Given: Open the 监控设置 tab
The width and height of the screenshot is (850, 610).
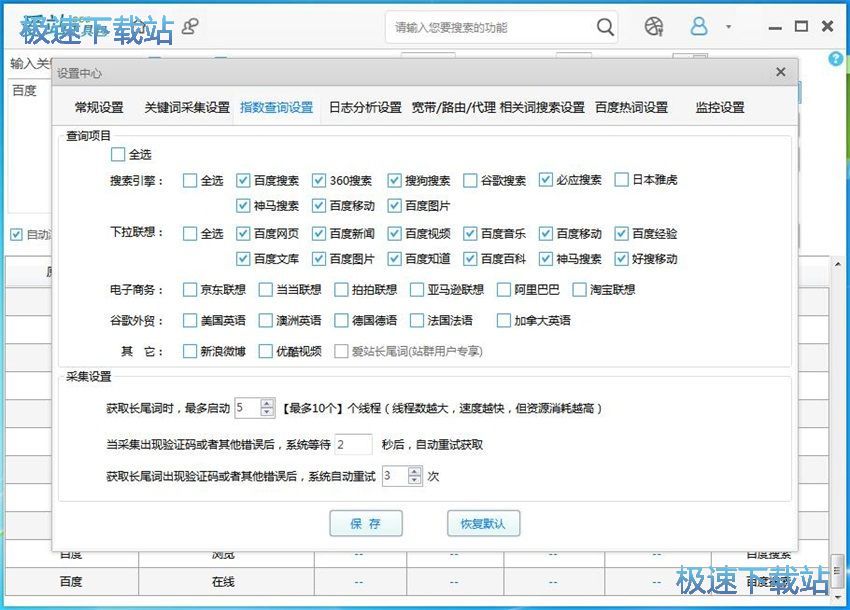Looking at the screenshot, I should 720,107.
